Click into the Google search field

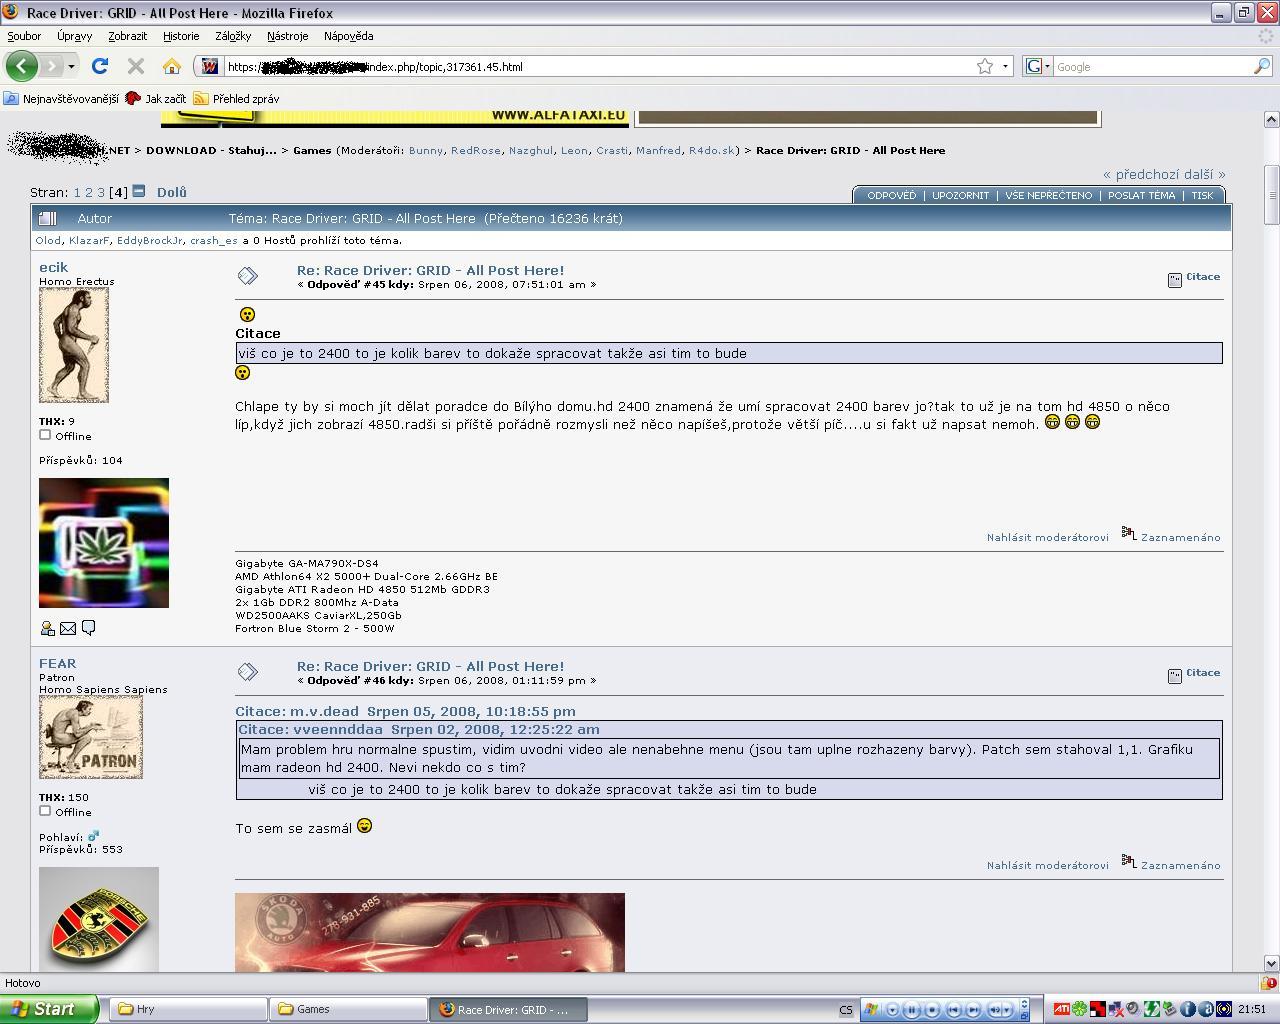pyautogui.click(x=1150, y=66)
